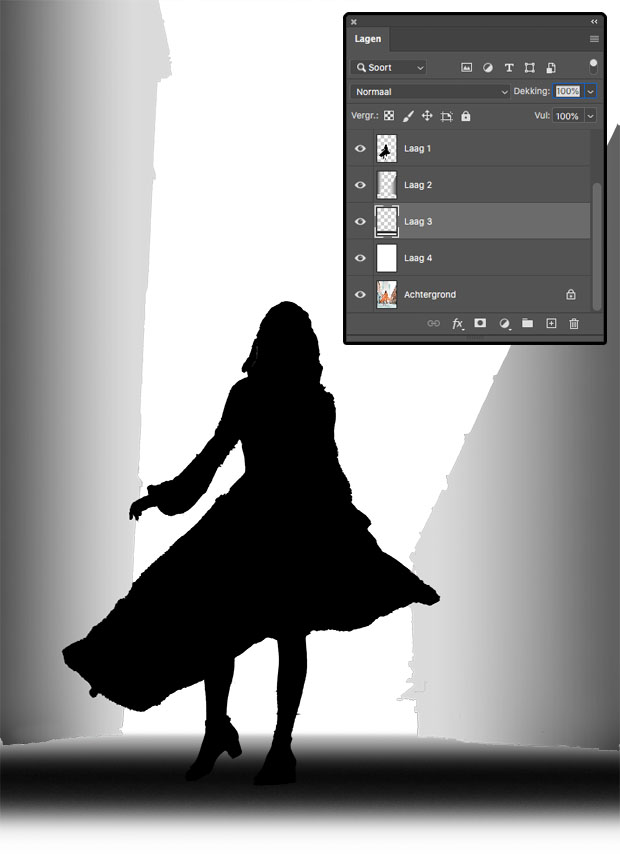Select the Lagen panel tab
Viewport: 620px width, 868px height.
pos(367,39)
